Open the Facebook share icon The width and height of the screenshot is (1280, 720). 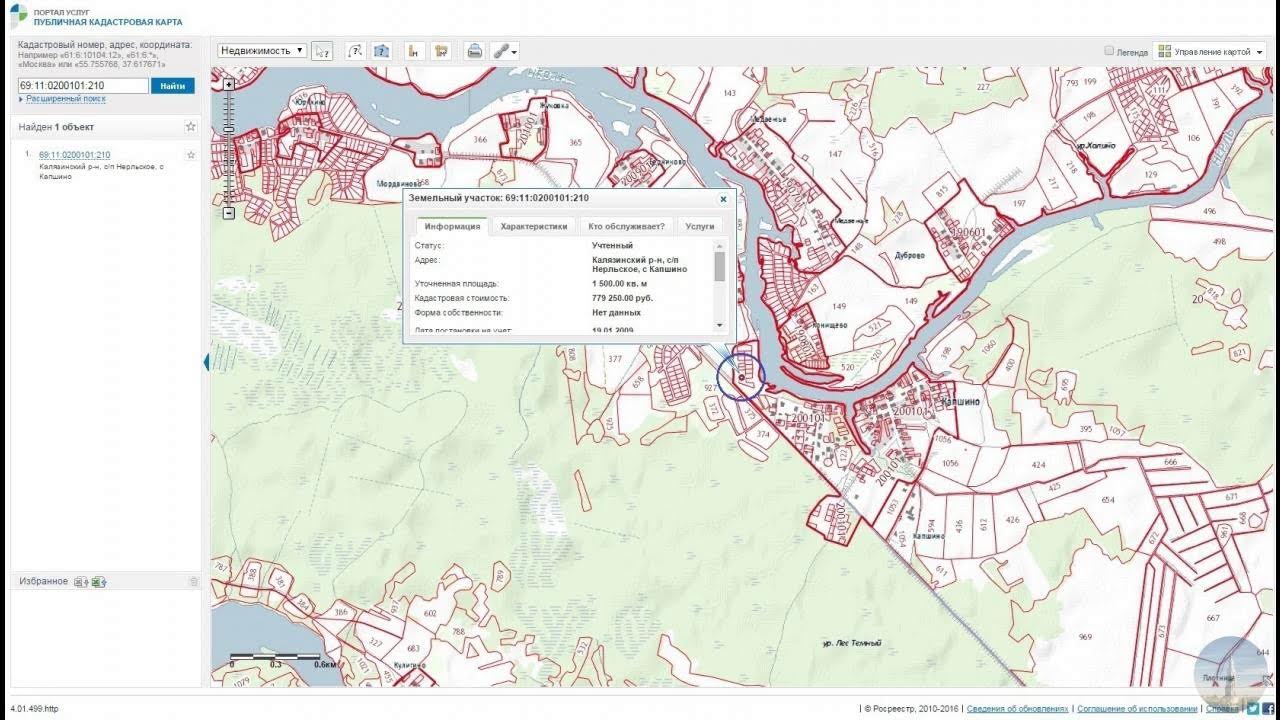(1268, 708)
